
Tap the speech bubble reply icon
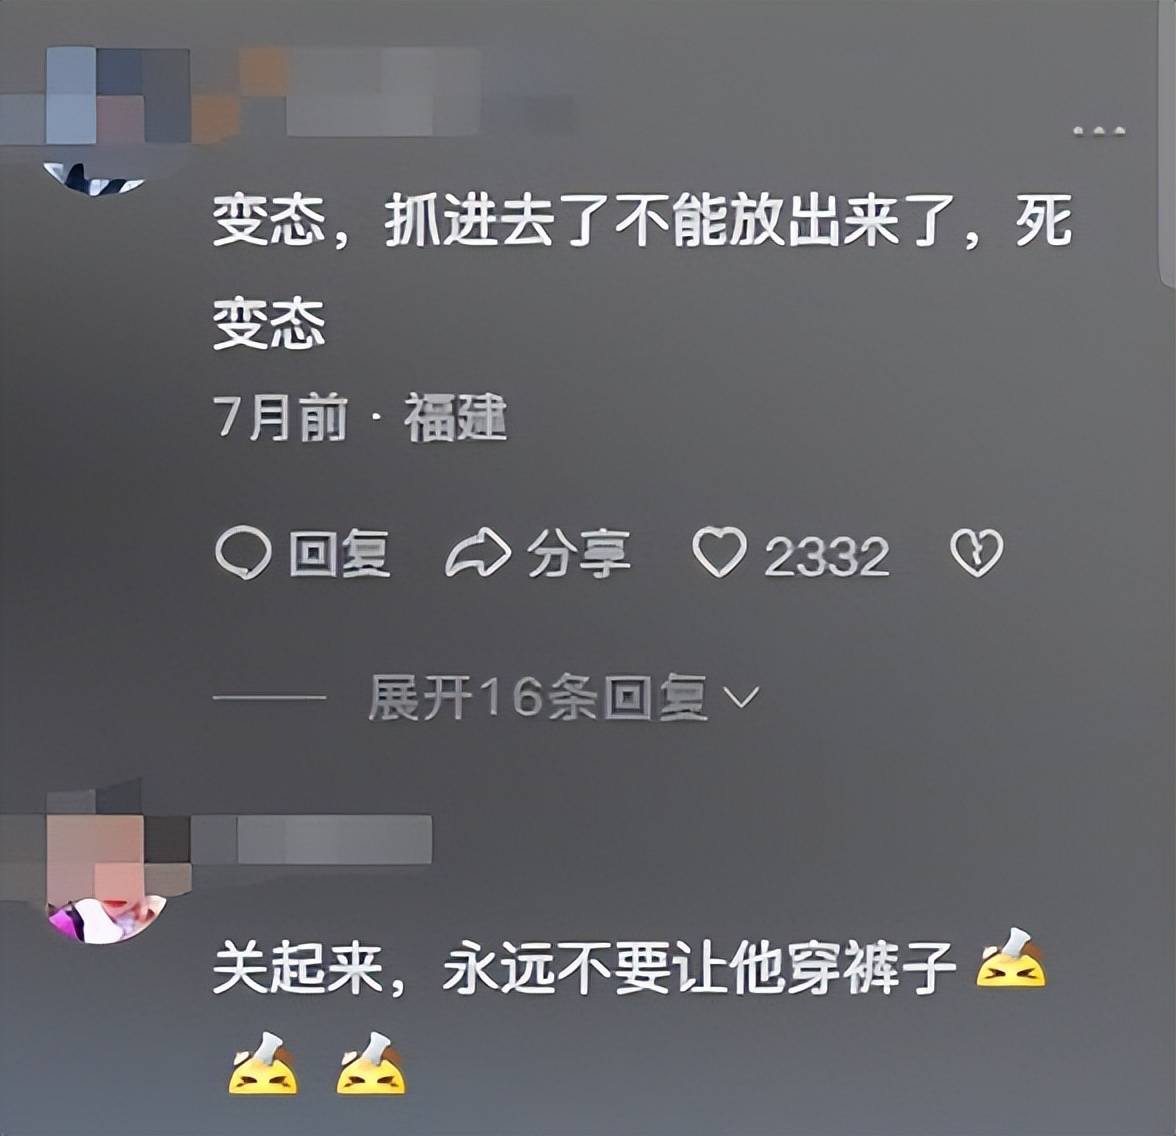click(243, 553)
